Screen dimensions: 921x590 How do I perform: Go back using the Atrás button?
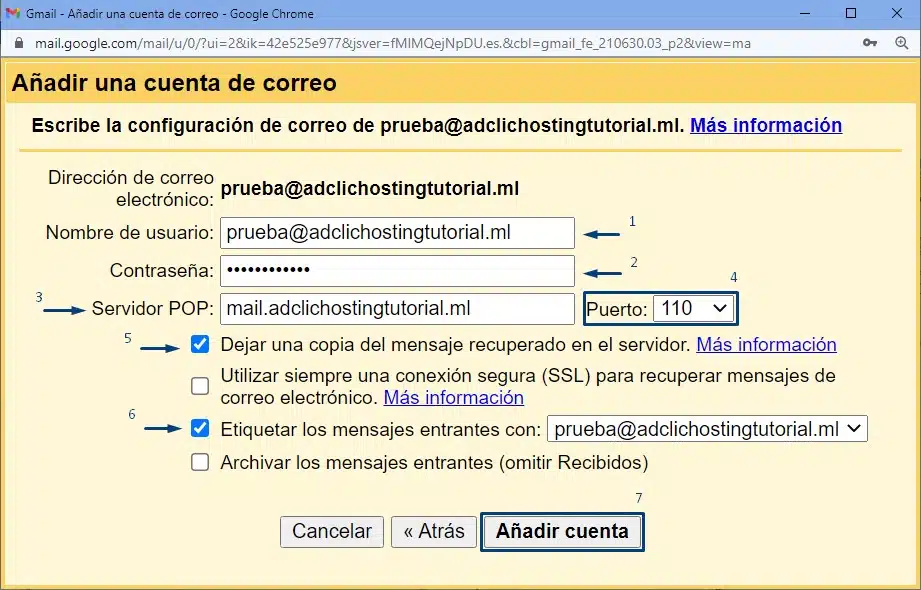coord(433,531)
